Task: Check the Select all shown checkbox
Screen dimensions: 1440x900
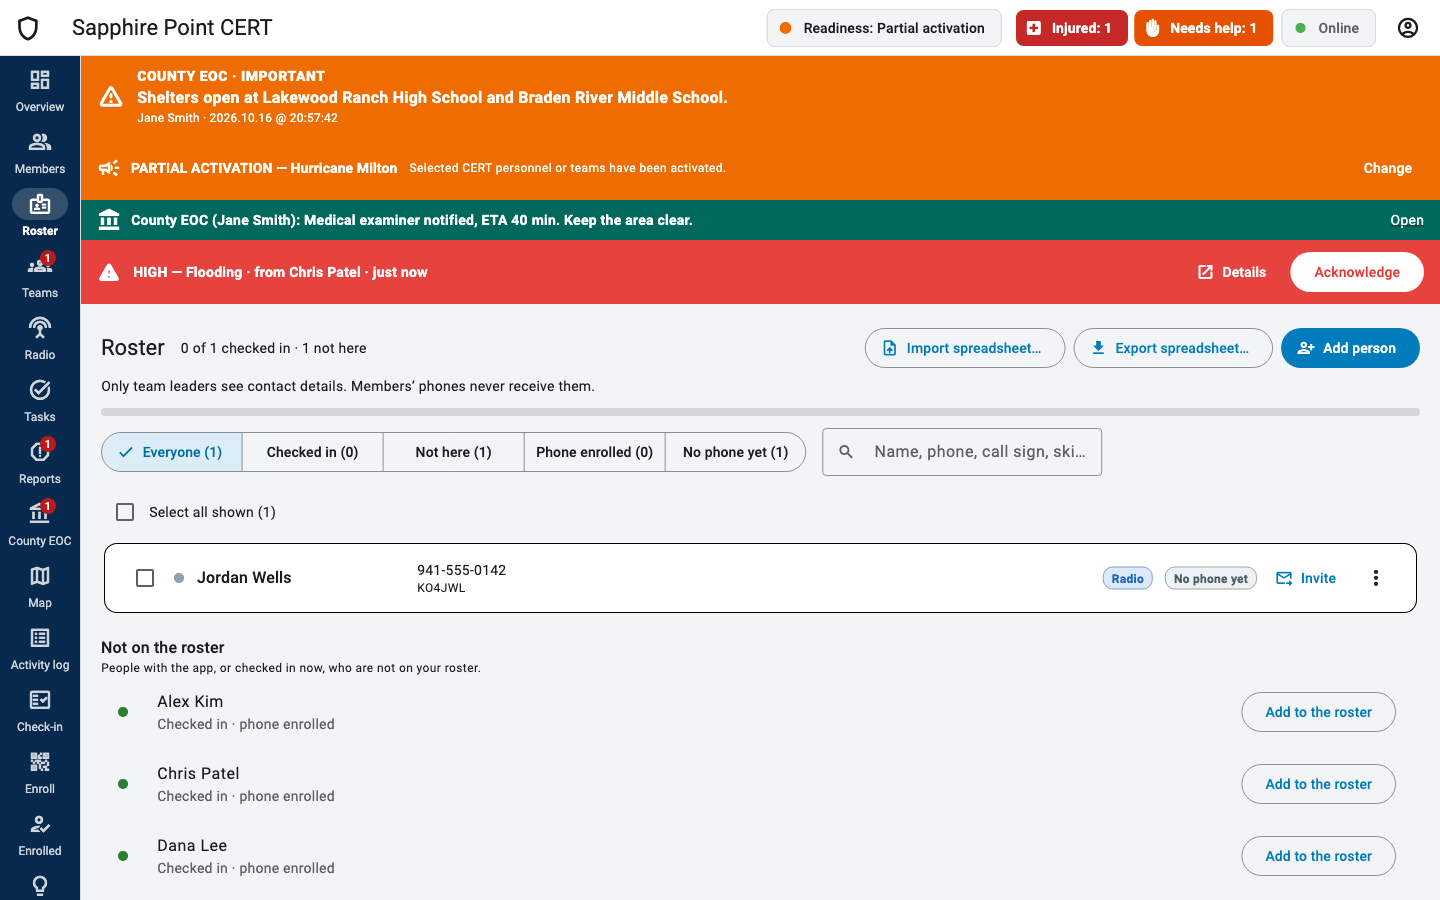Action: pos(125,512)
